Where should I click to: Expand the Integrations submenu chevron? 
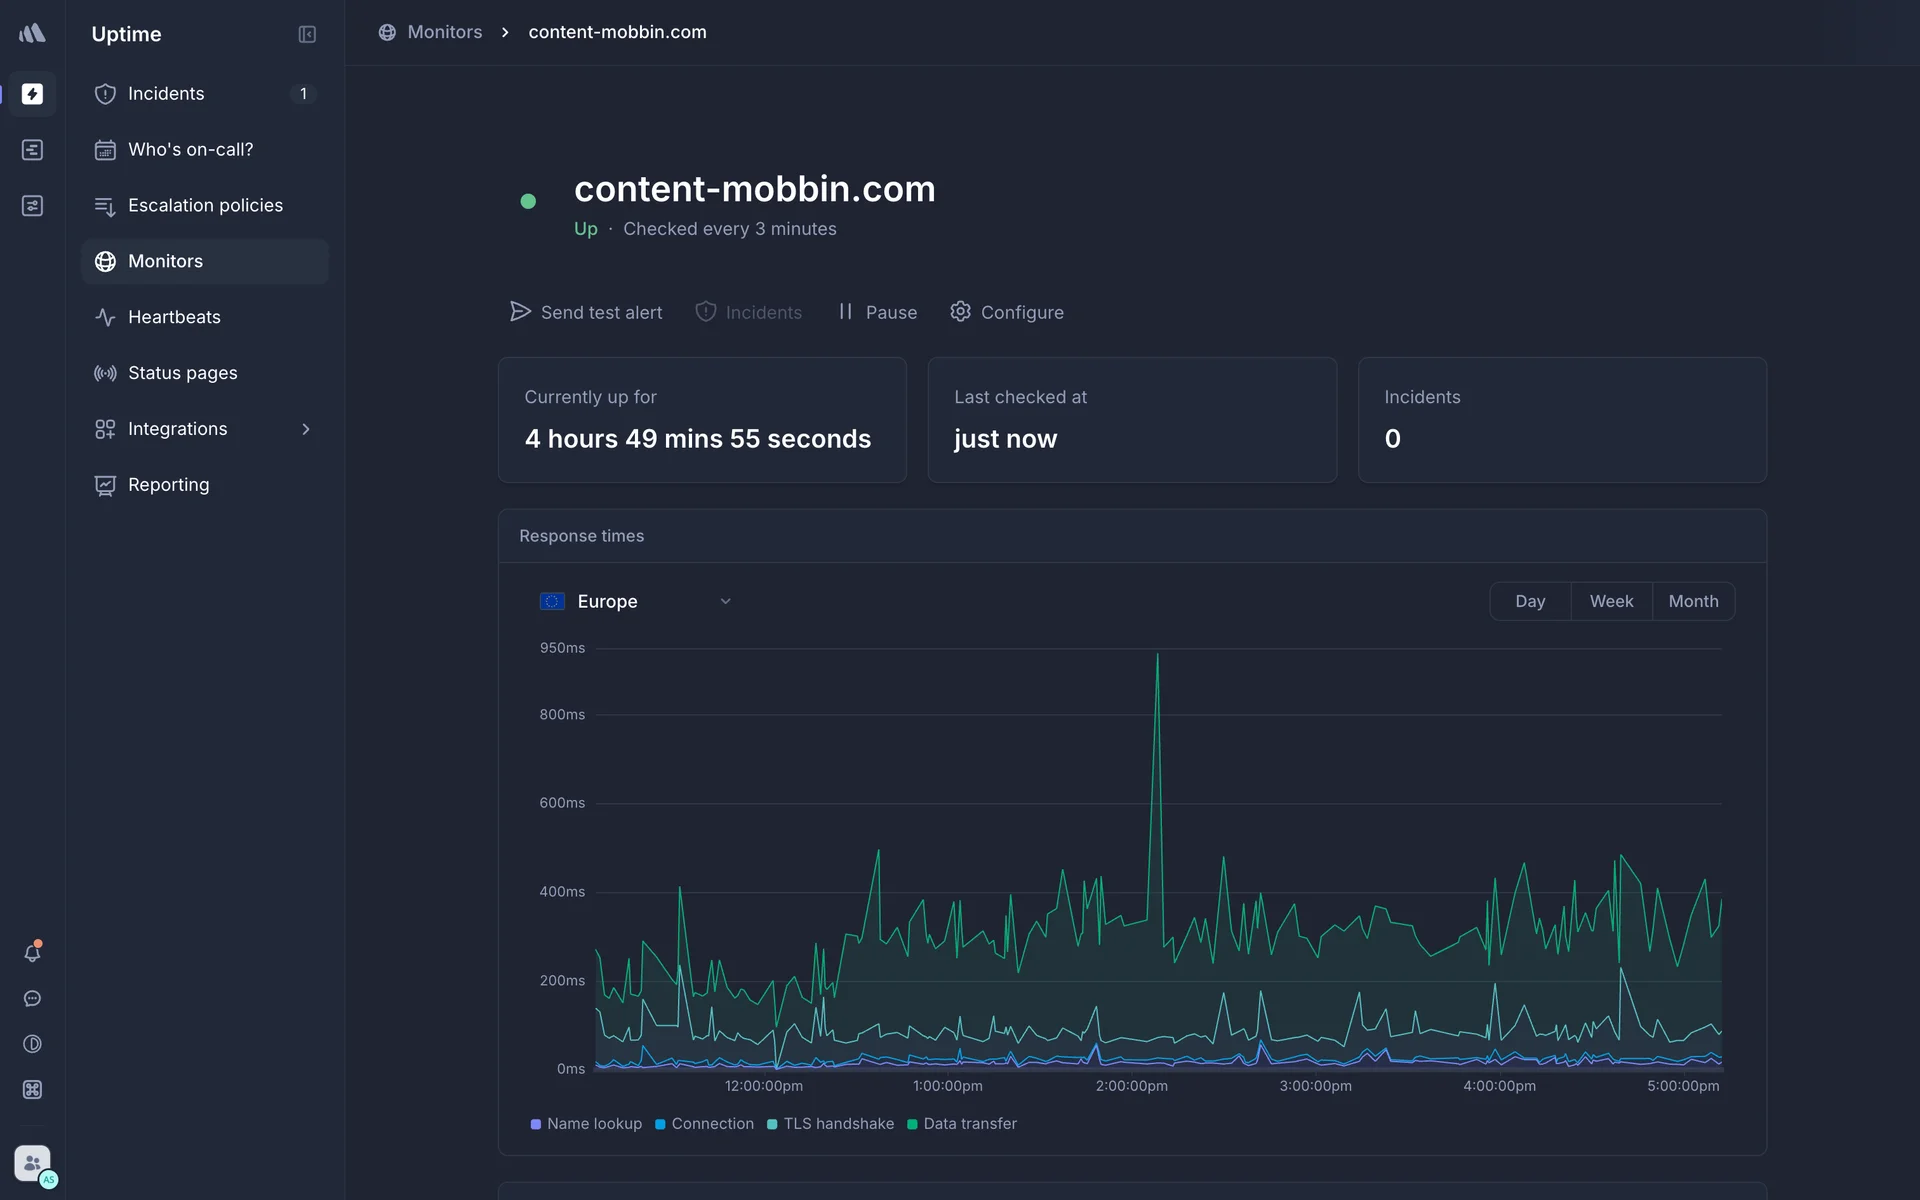coord(306,429)
